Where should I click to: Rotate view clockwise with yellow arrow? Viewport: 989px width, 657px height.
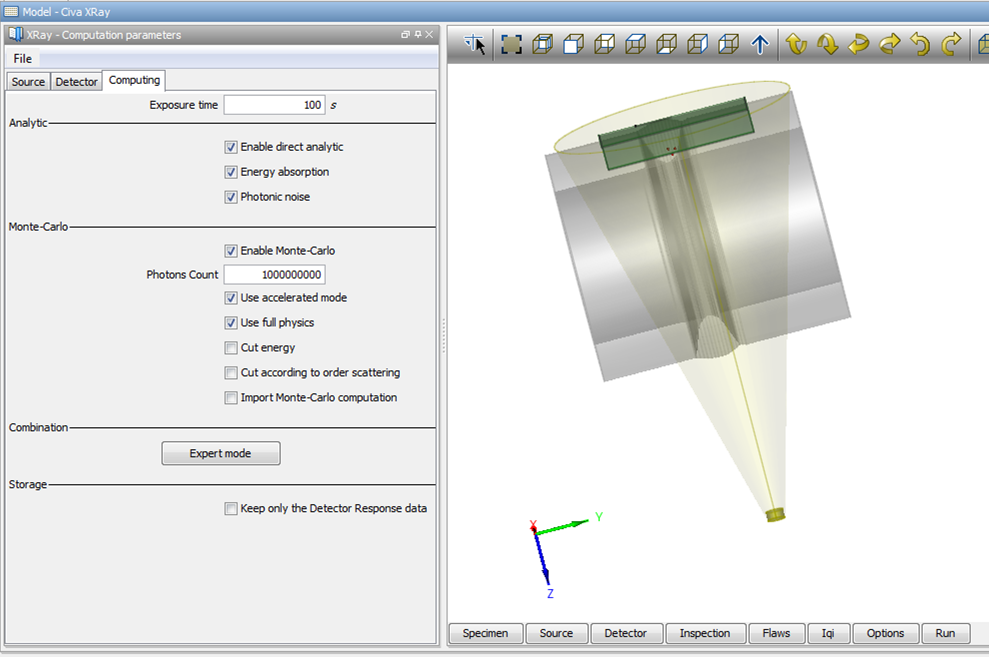click(x=951, y=44)
